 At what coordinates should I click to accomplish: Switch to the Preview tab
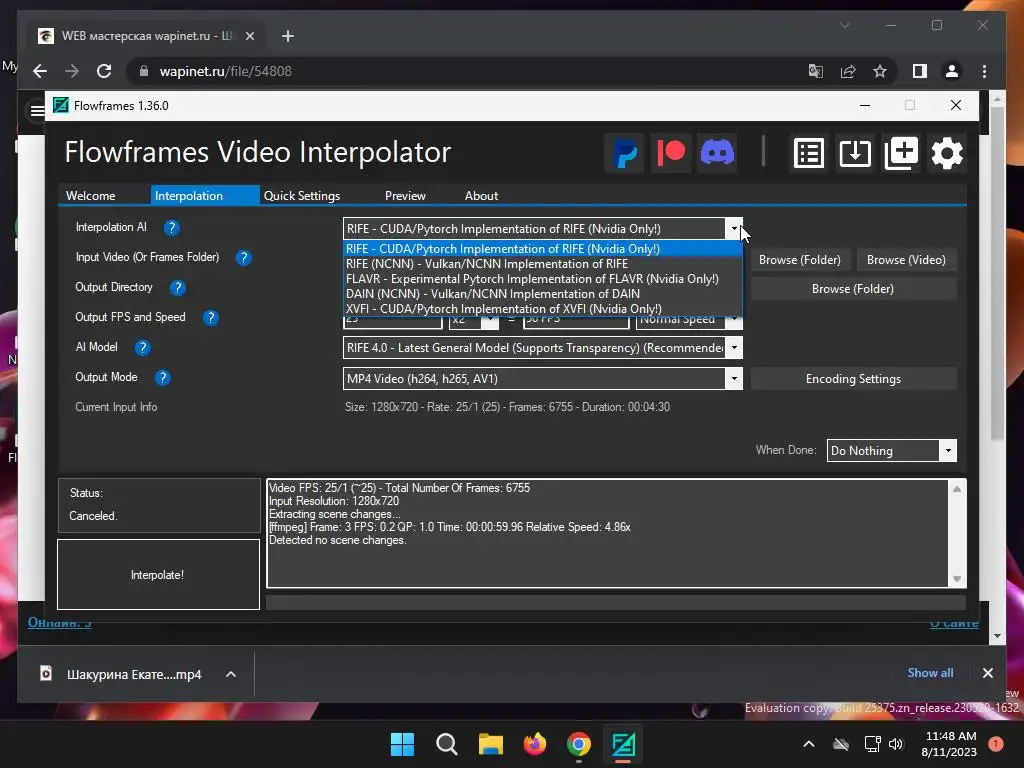(405, 196)
